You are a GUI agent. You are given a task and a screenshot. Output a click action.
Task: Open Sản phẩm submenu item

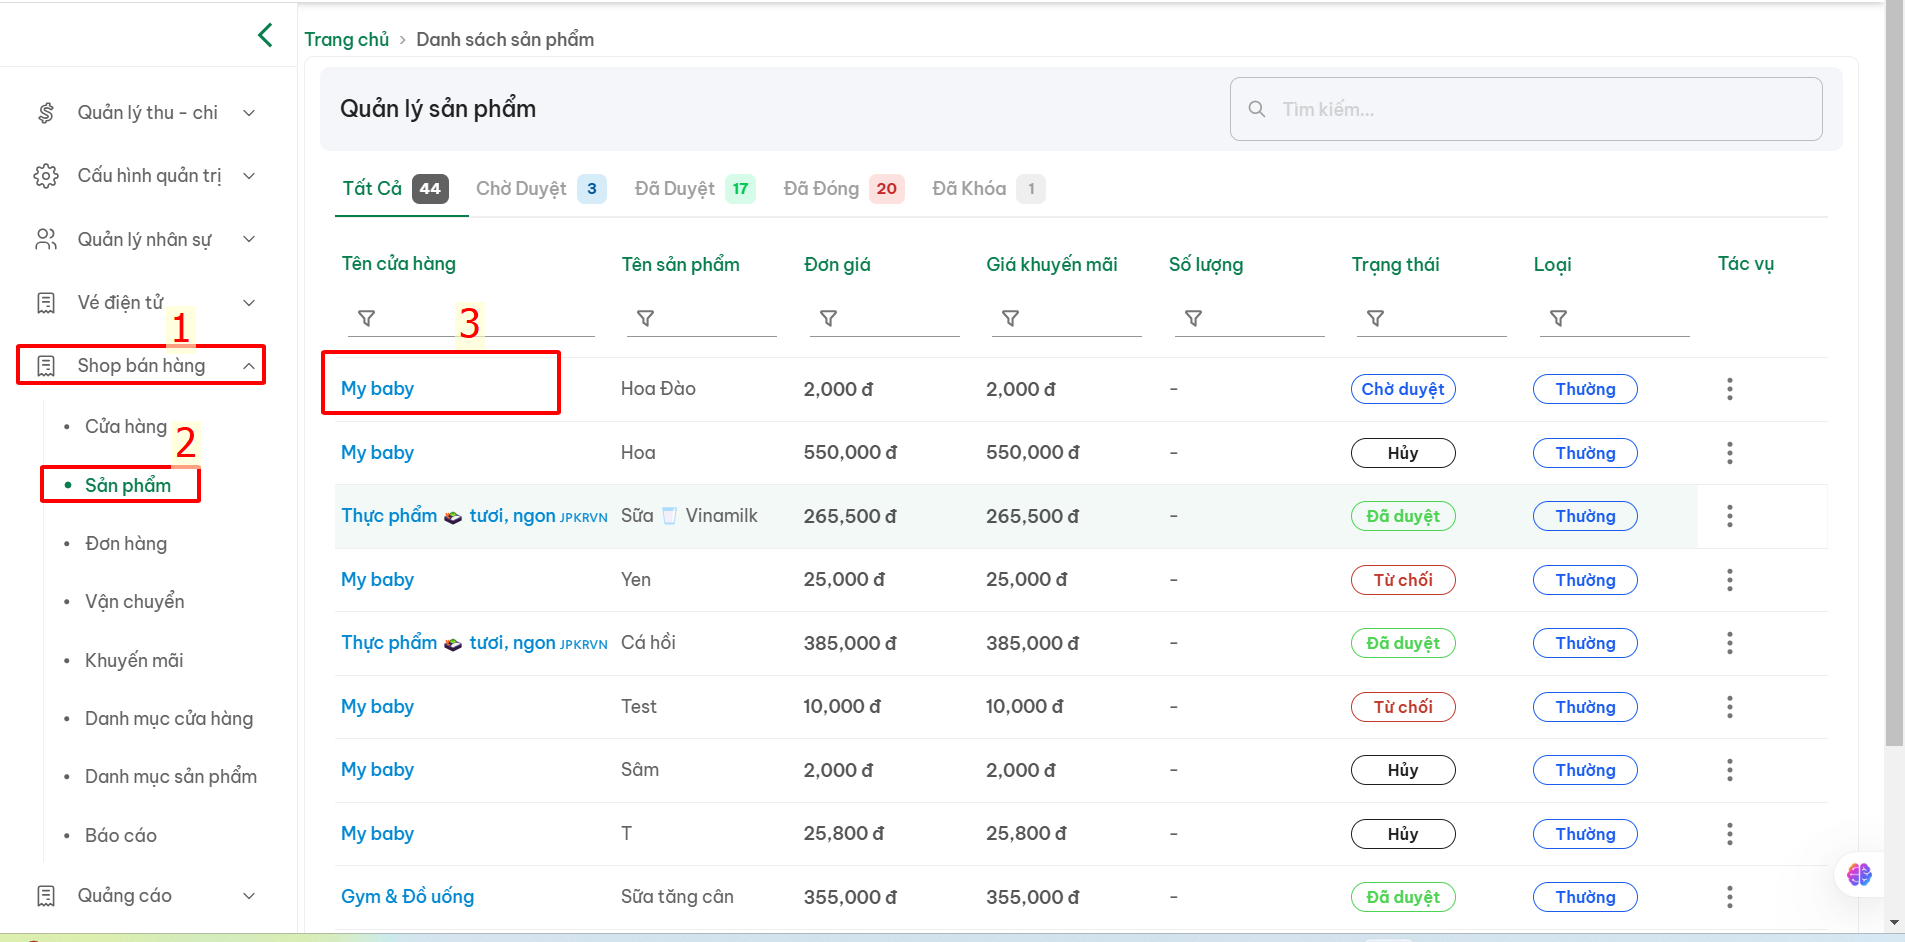[128, 485]
